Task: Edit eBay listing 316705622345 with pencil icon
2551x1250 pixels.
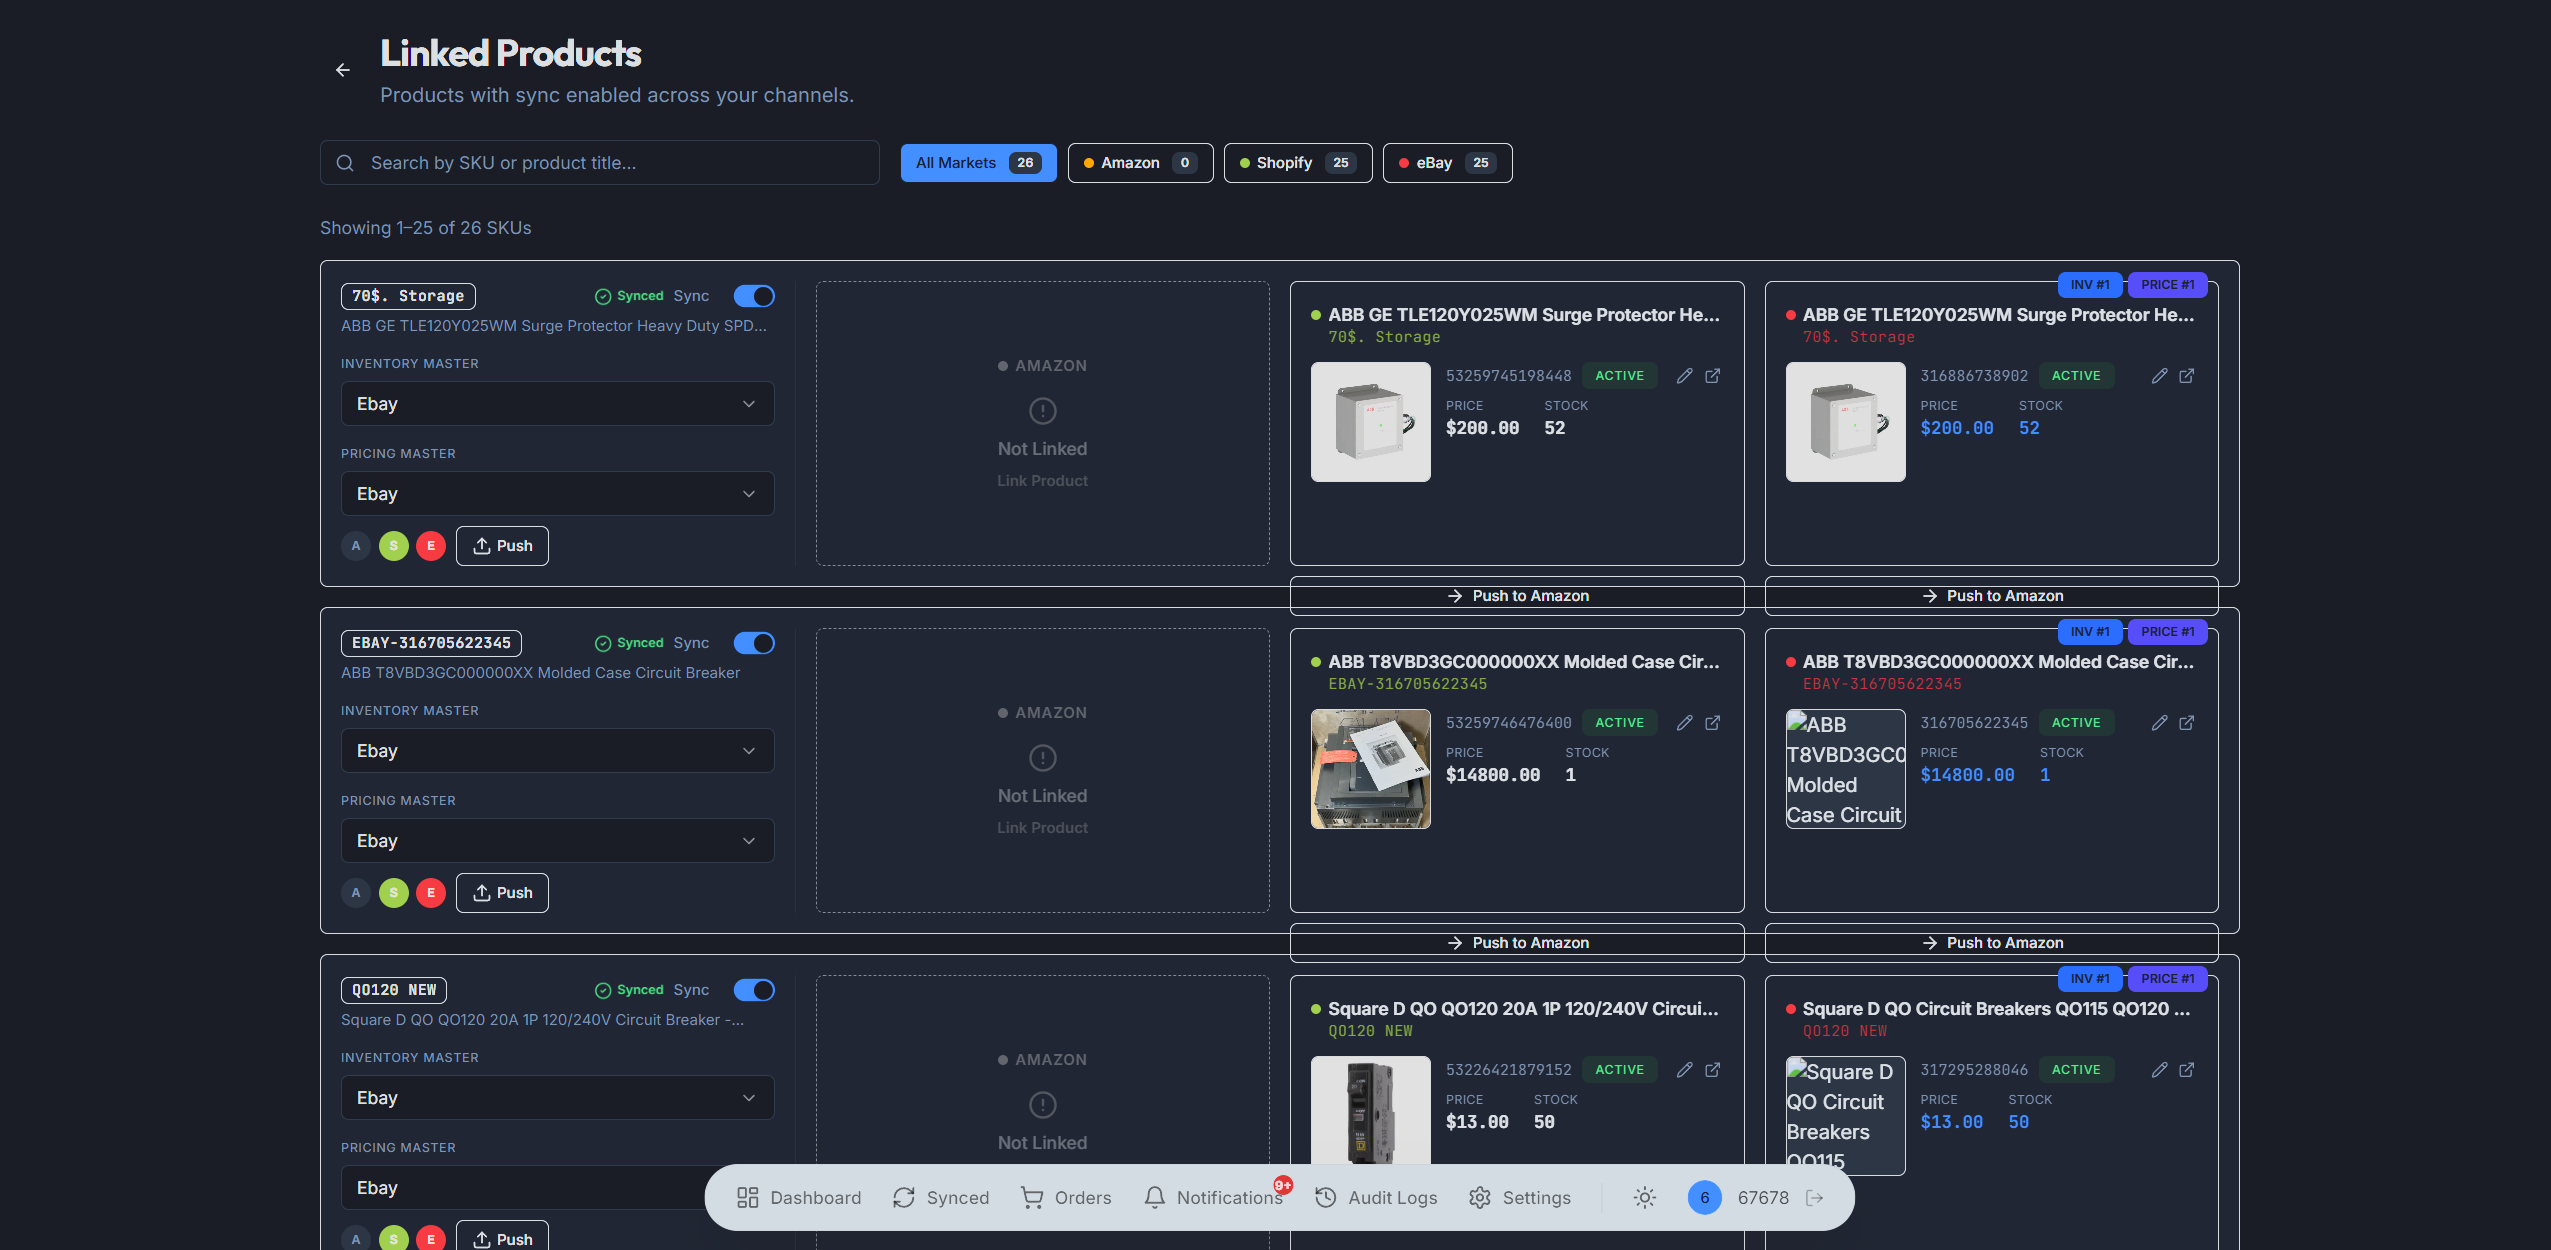Action: tap(2160, 723)
